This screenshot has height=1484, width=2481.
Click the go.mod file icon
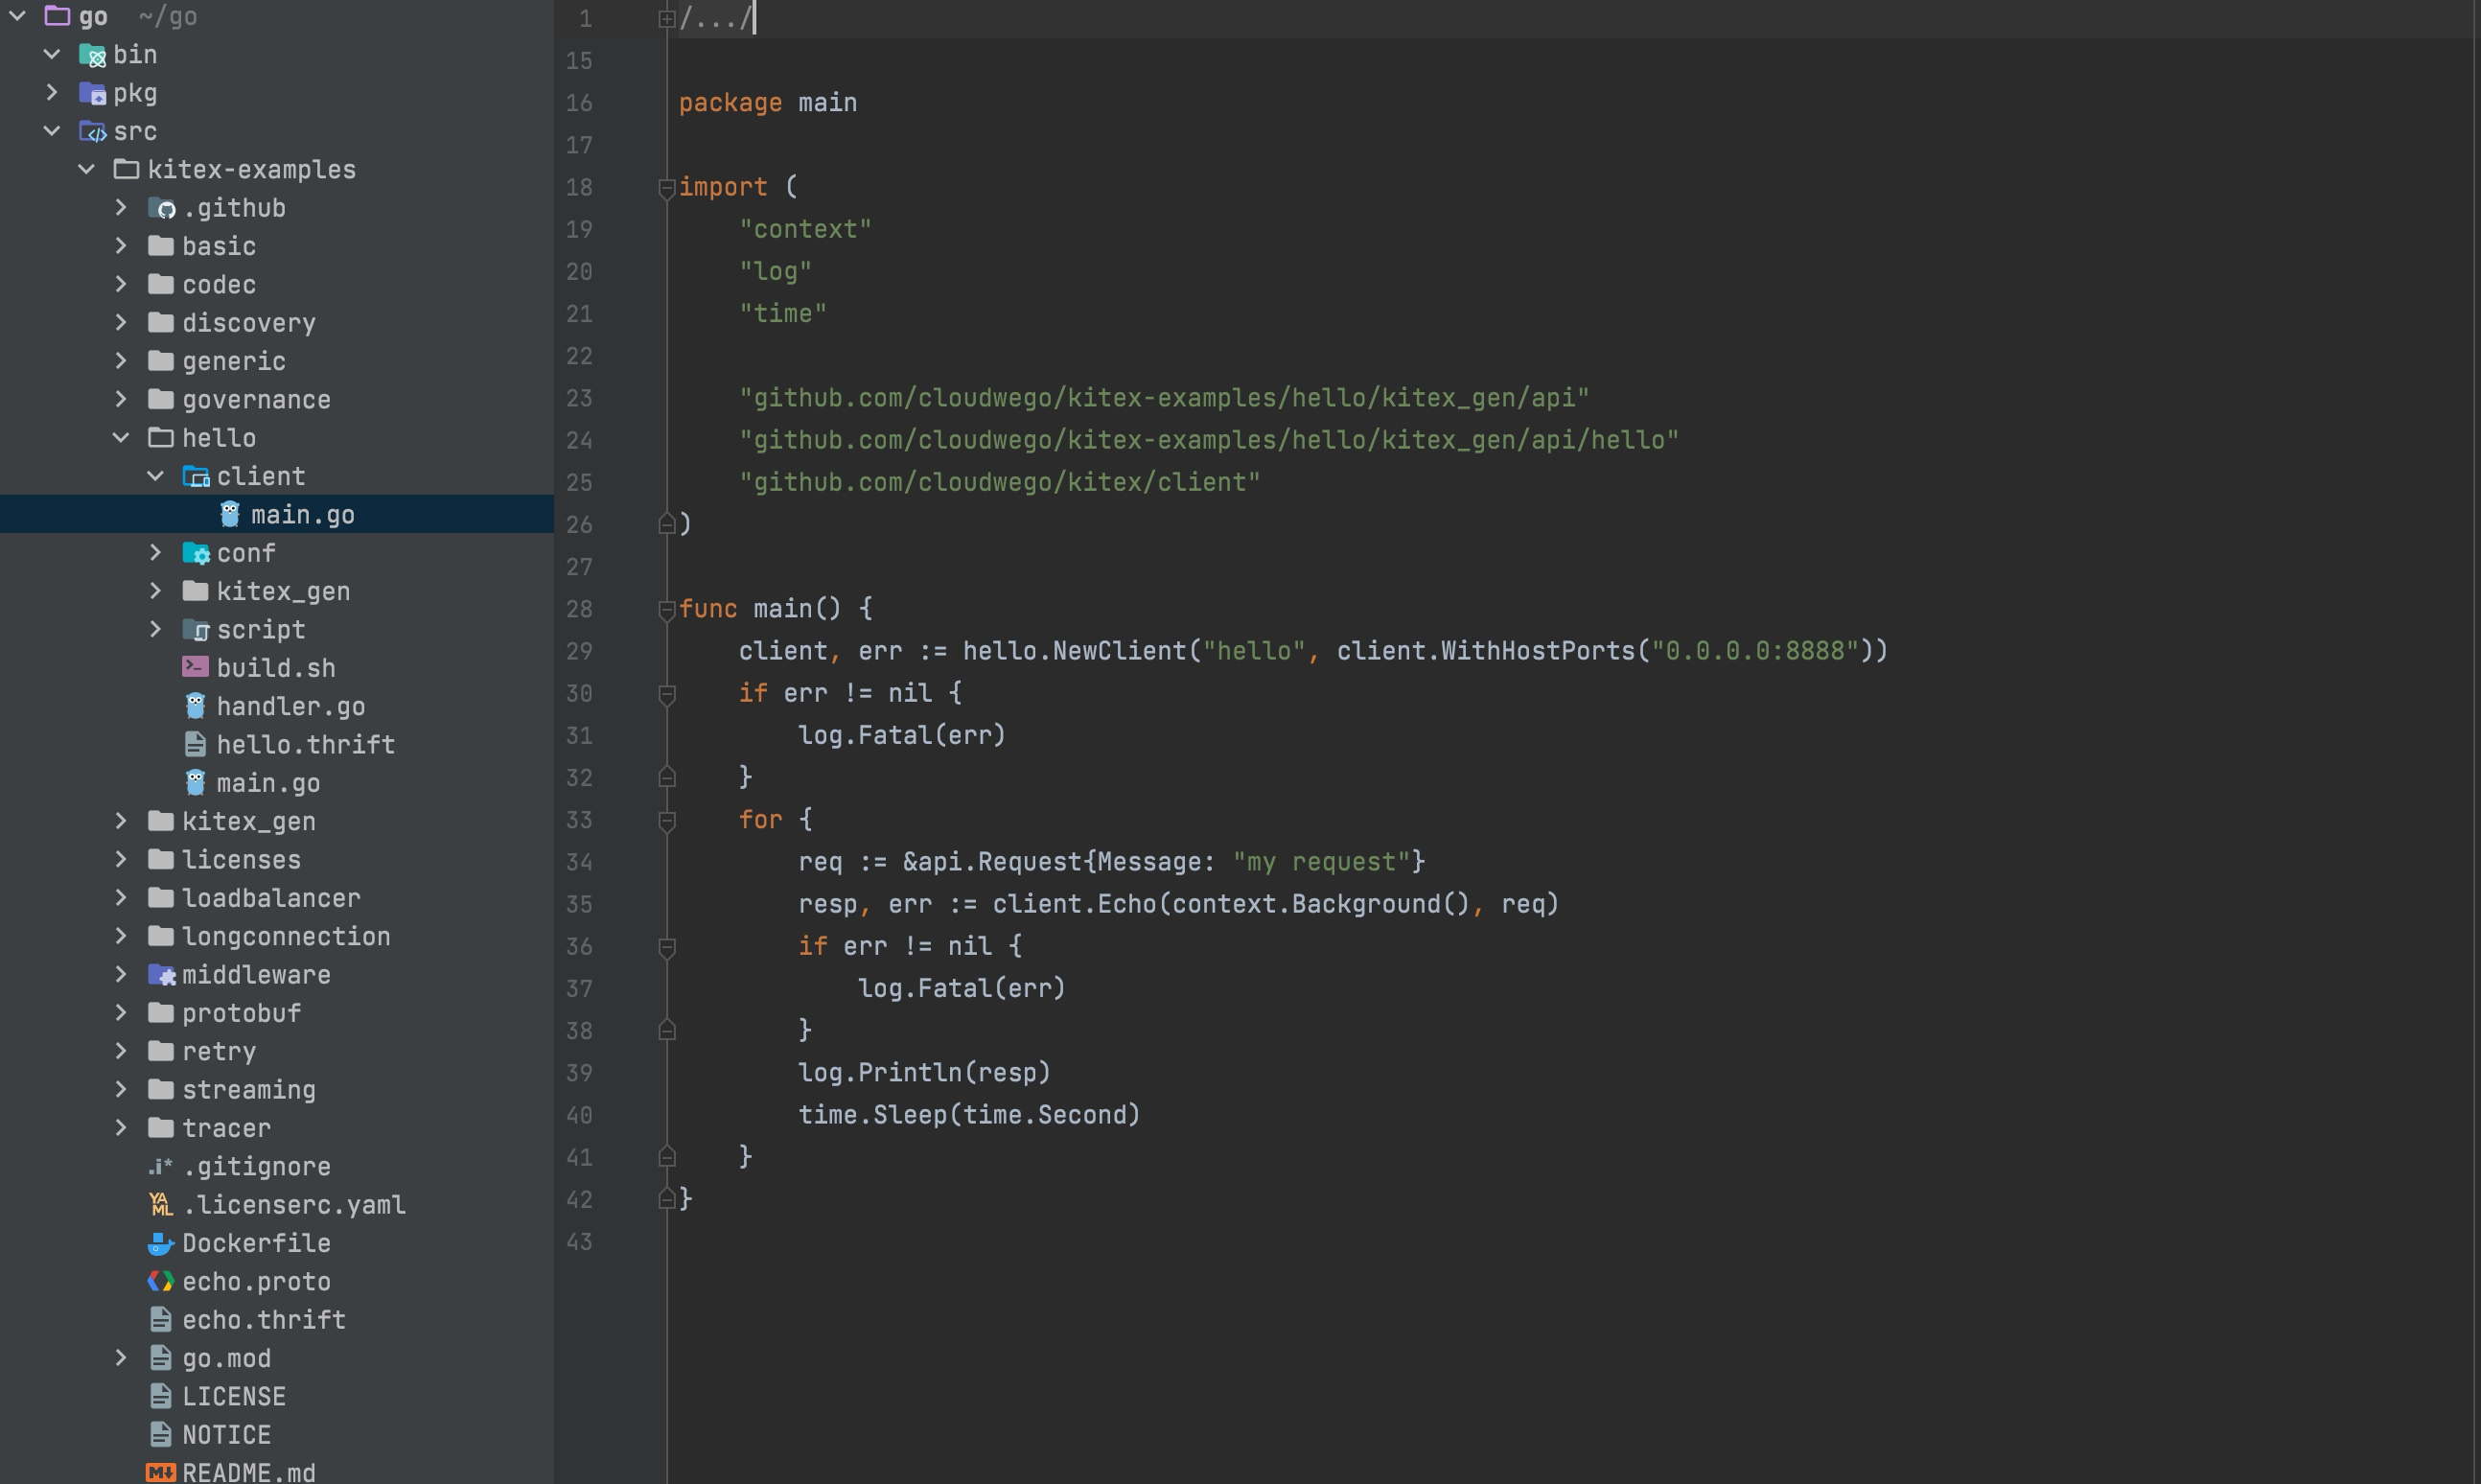click(x=161, y=1358)
